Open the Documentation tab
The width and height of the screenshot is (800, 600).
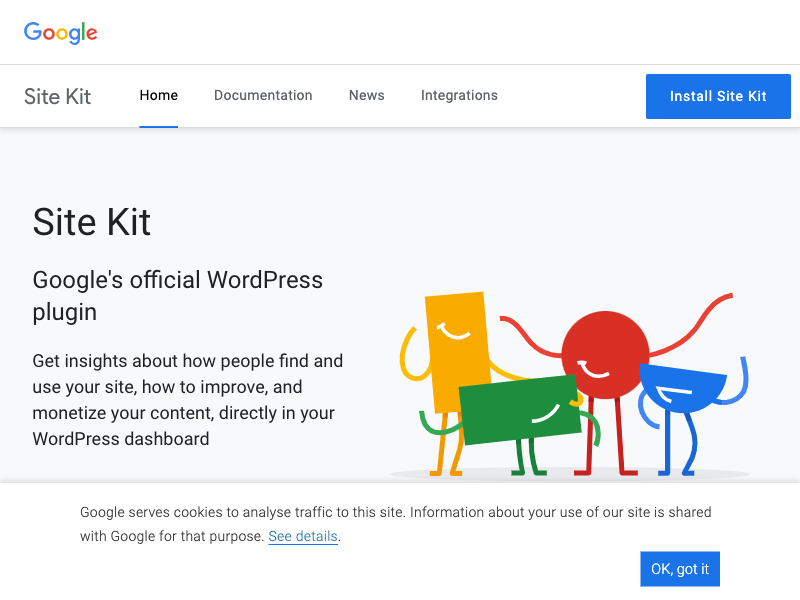click(x=263, y=95)
